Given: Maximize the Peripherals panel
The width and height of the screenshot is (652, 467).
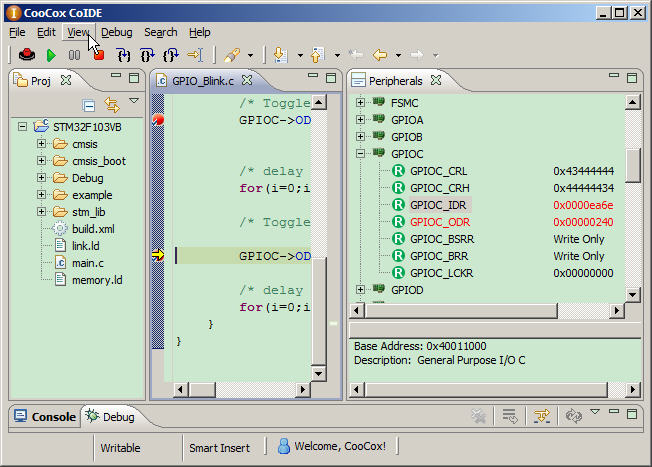Looking at the screenshot, I should coord(632,78).
